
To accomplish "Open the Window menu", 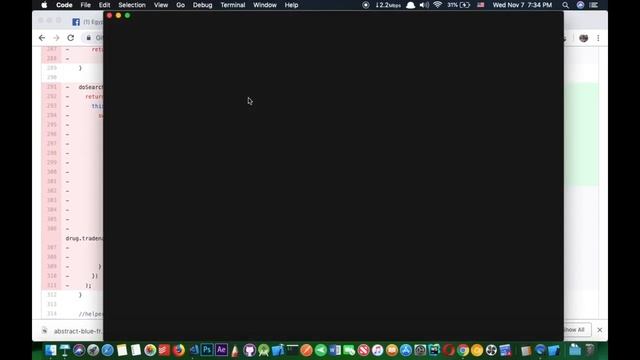I will pyautogui.click(x=265, y=5).
